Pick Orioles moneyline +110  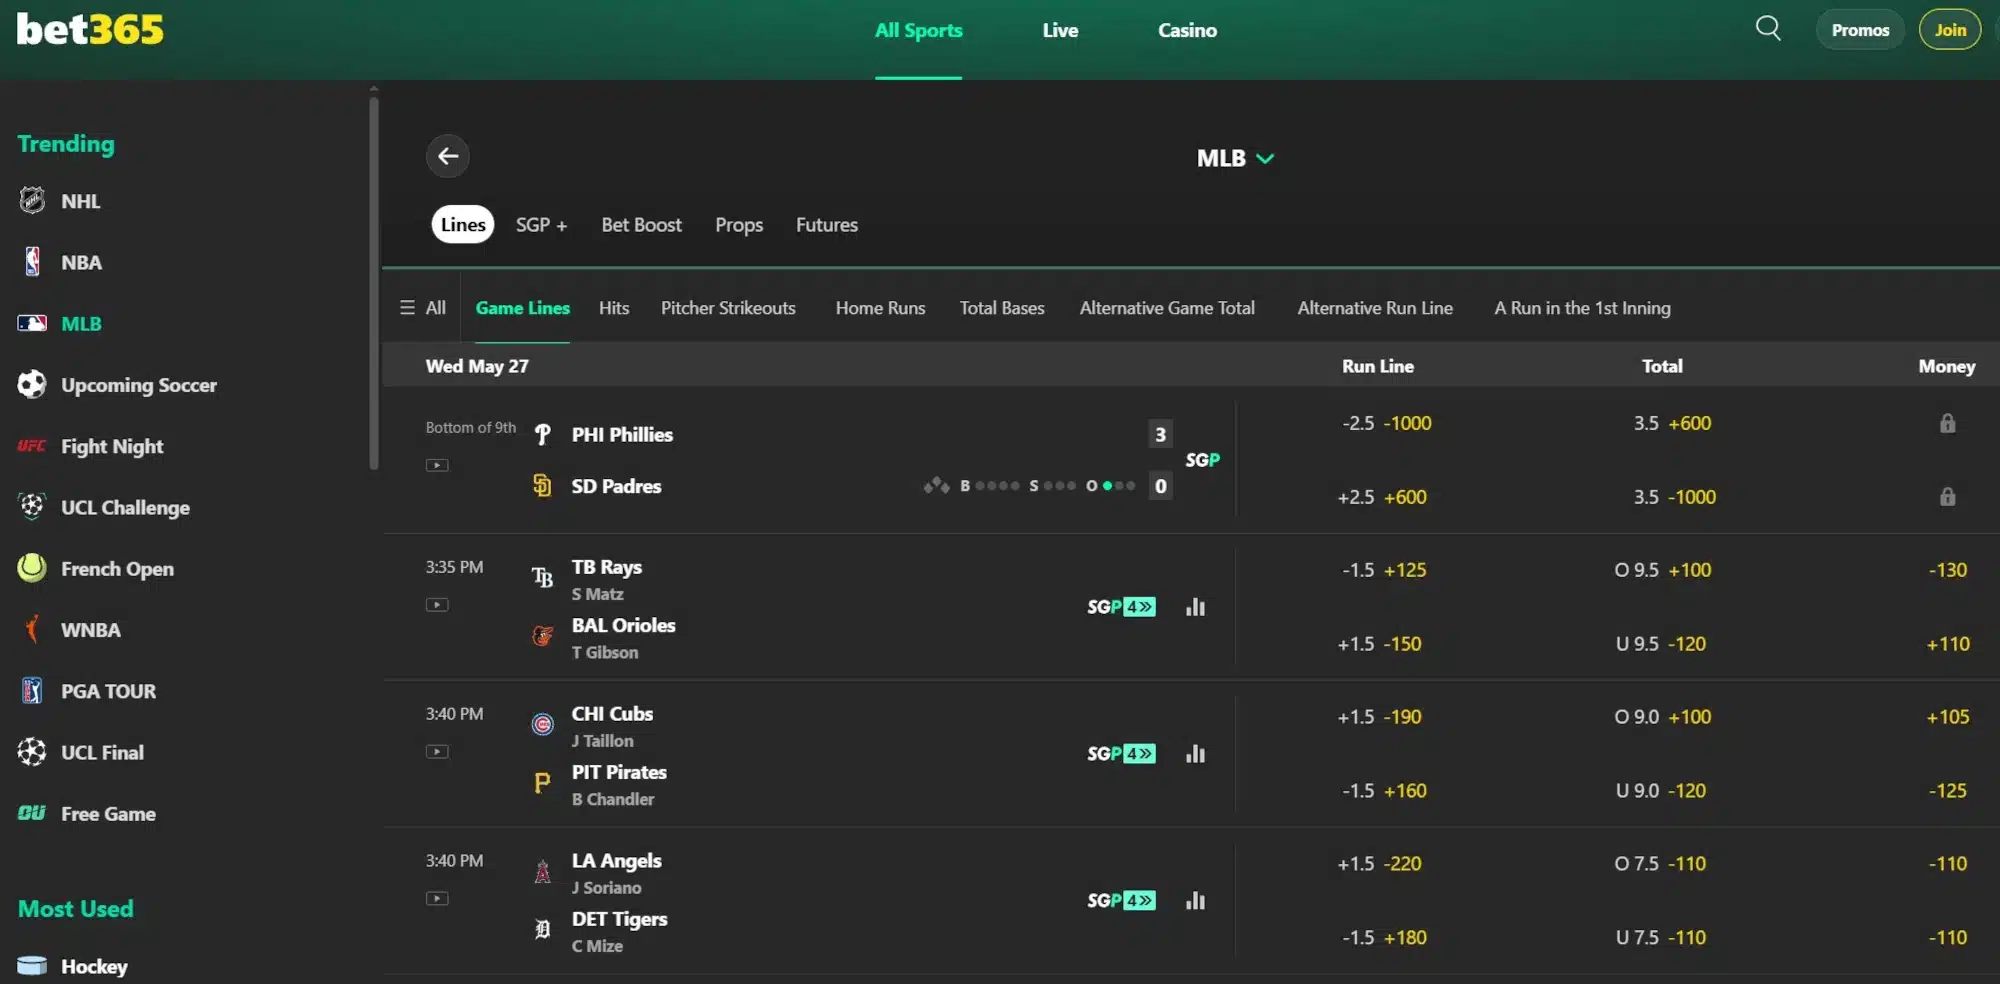[x=1948, y=644]
